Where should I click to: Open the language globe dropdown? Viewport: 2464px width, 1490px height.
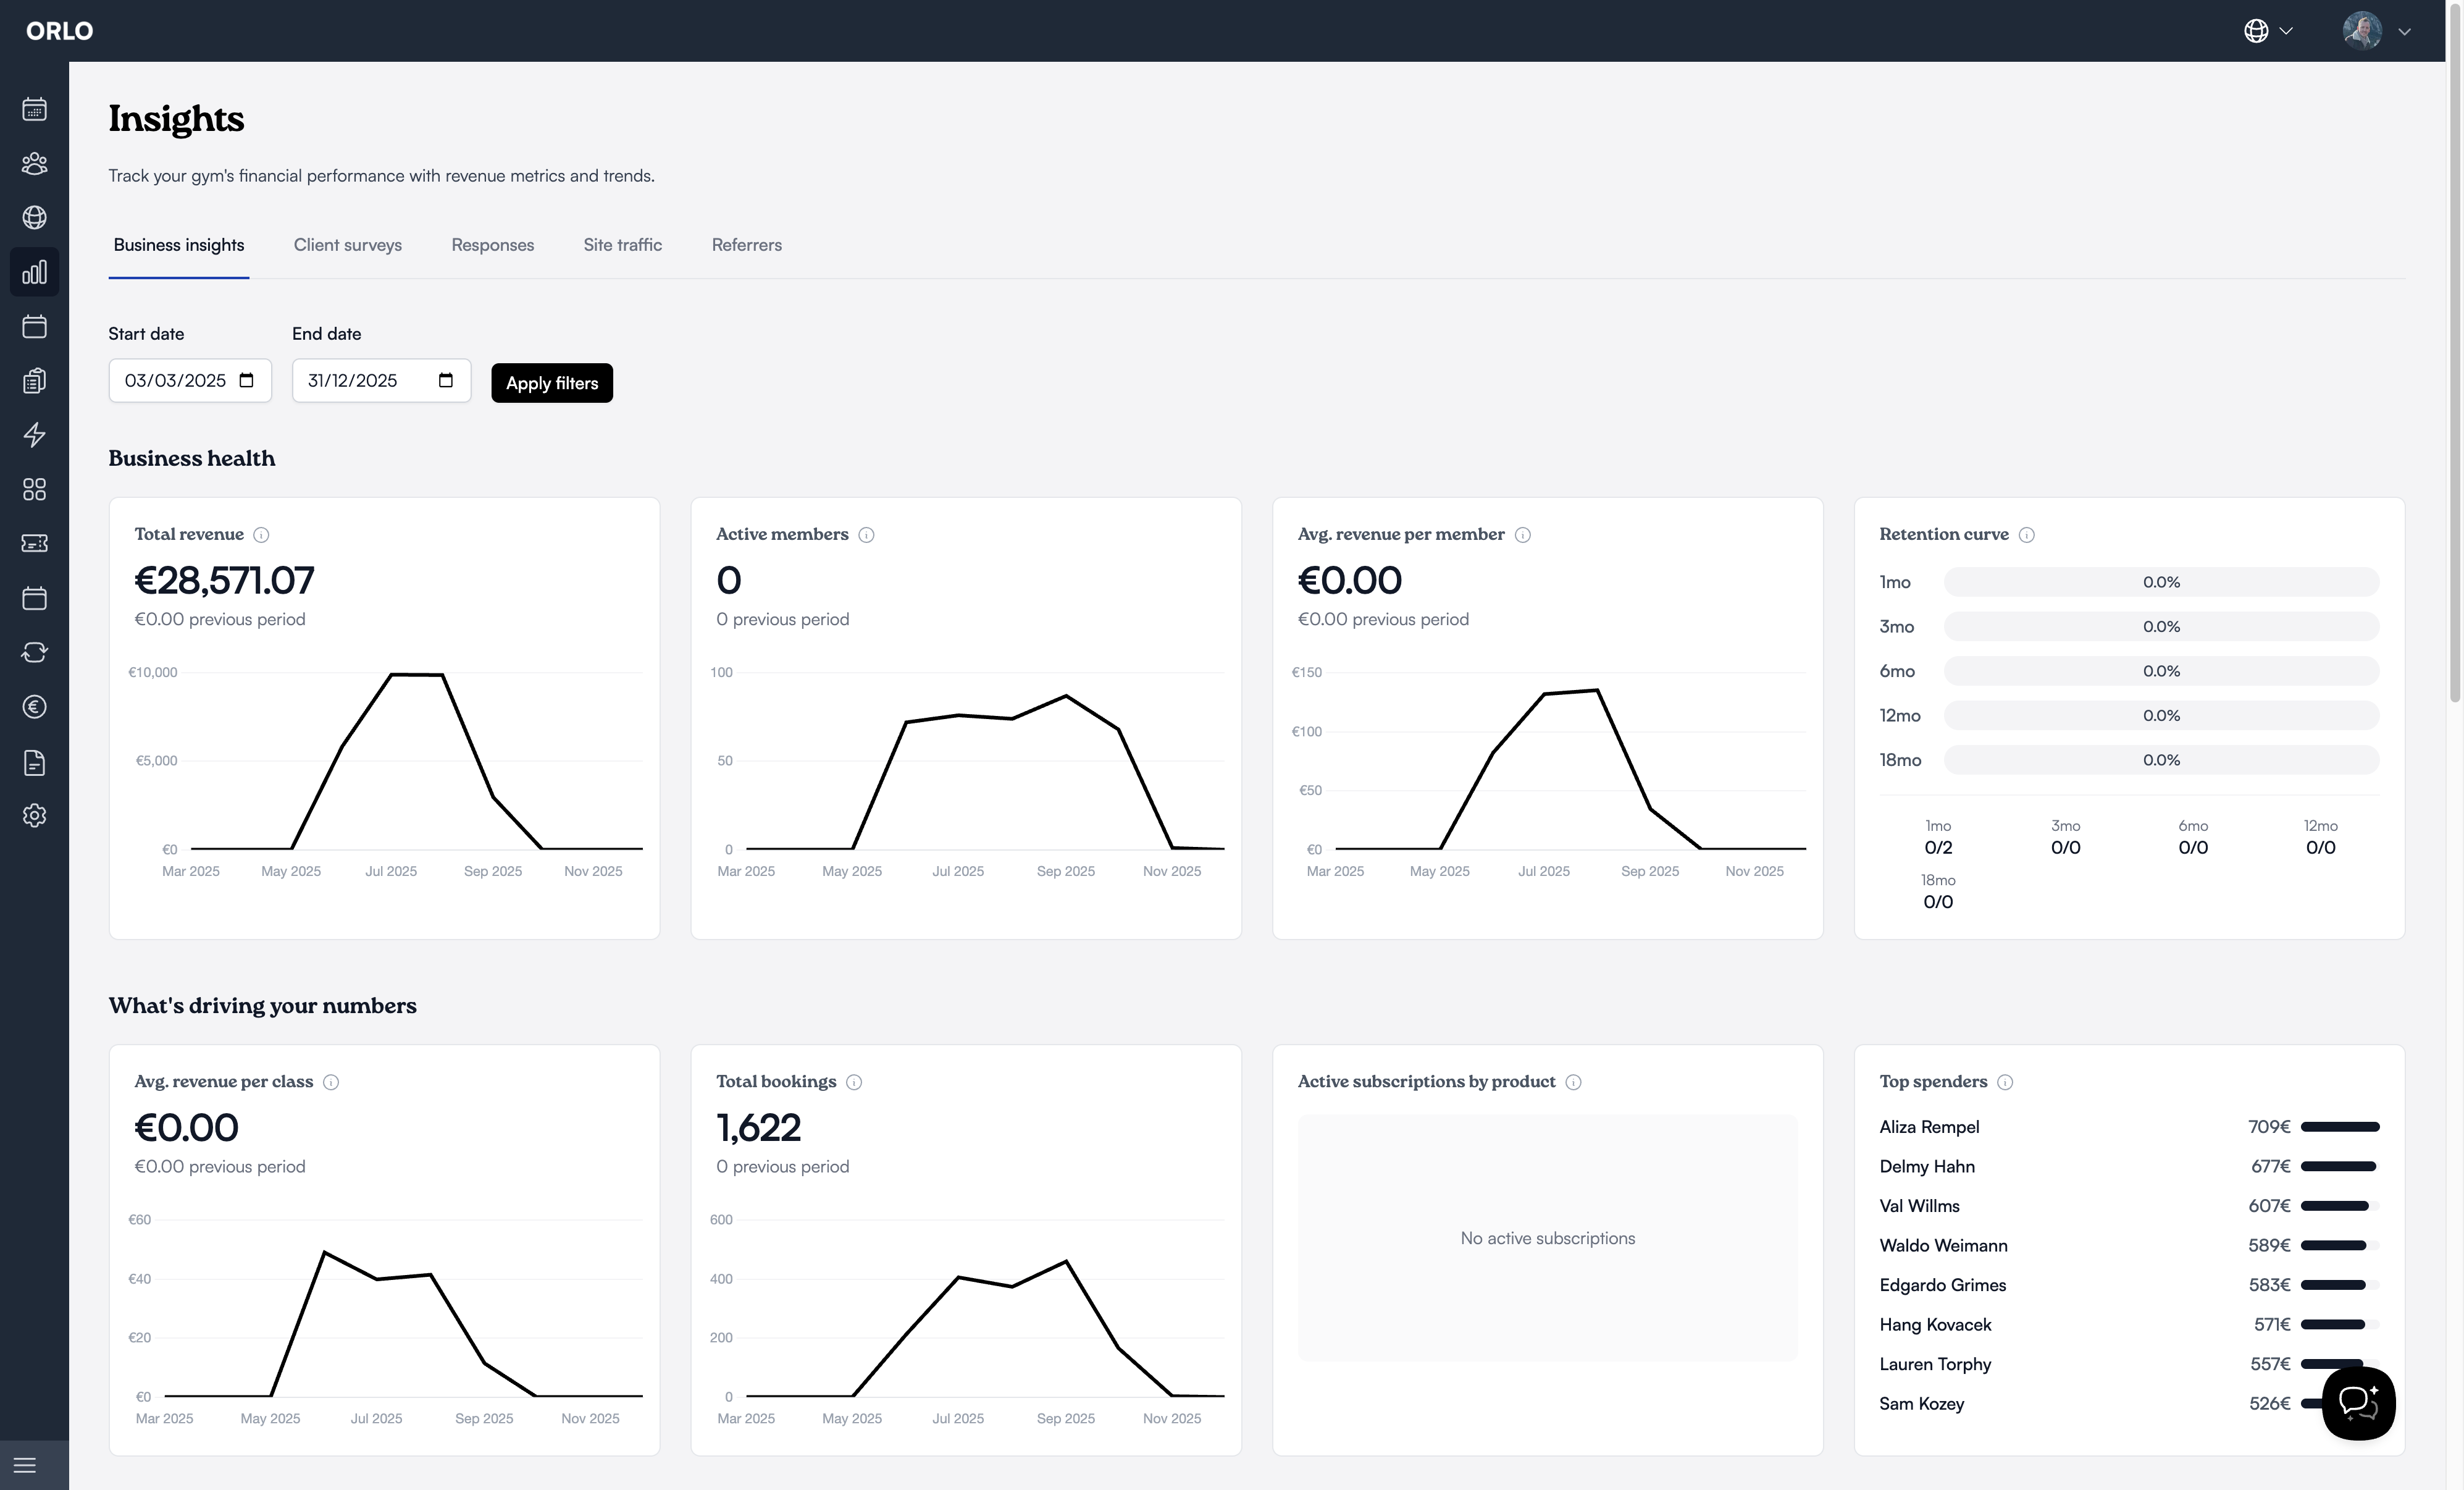pos(2267,31)
